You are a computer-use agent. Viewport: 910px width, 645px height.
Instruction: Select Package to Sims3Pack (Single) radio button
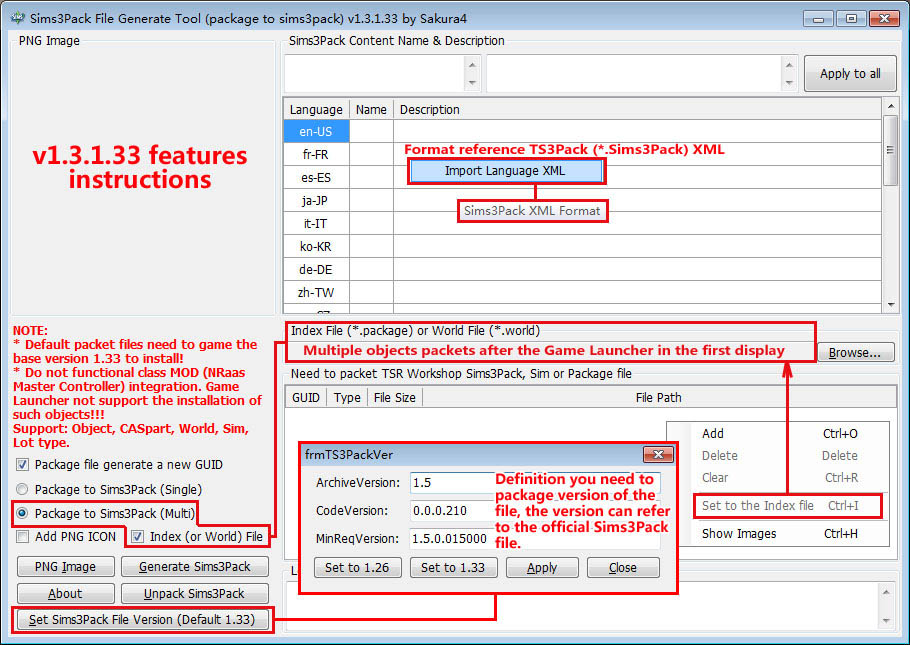pos(23,489)
